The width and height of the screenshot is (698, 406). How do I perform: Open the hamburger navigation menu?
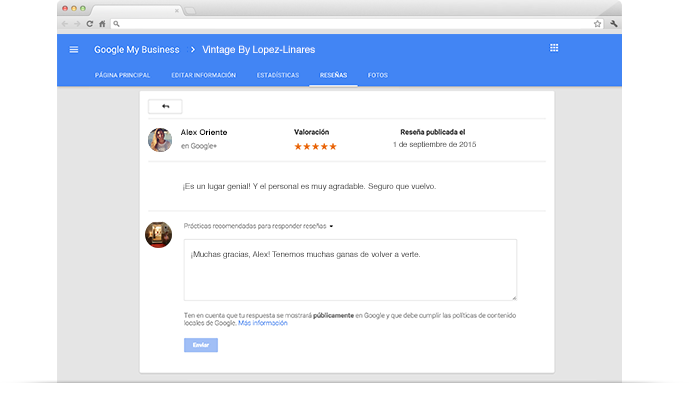tap(74, 50)
